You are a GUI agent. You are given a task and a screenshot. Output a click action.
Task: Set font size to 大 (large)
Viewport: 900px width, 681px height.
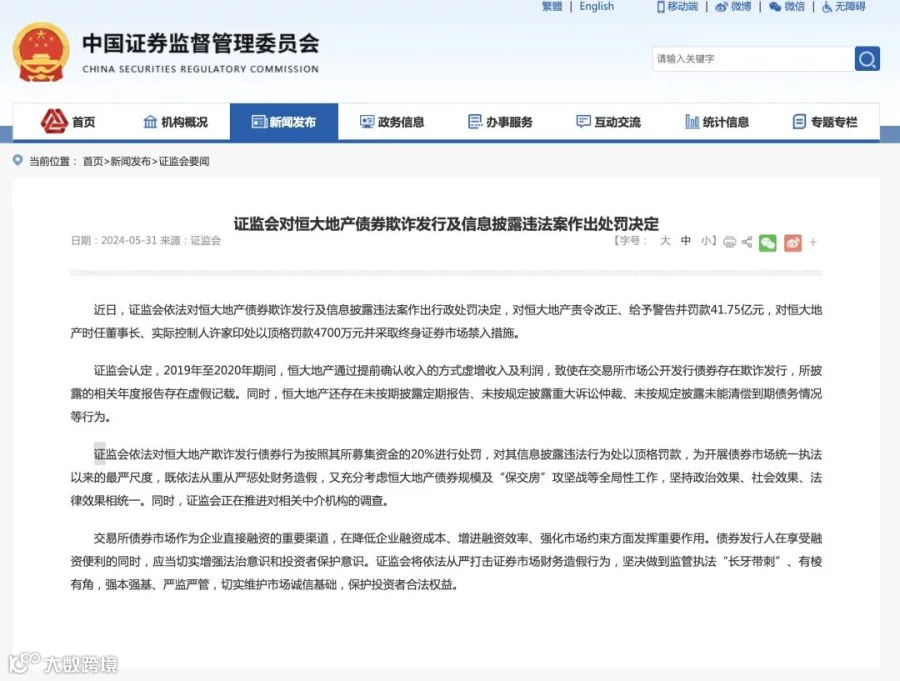click(x=665, y=241)
